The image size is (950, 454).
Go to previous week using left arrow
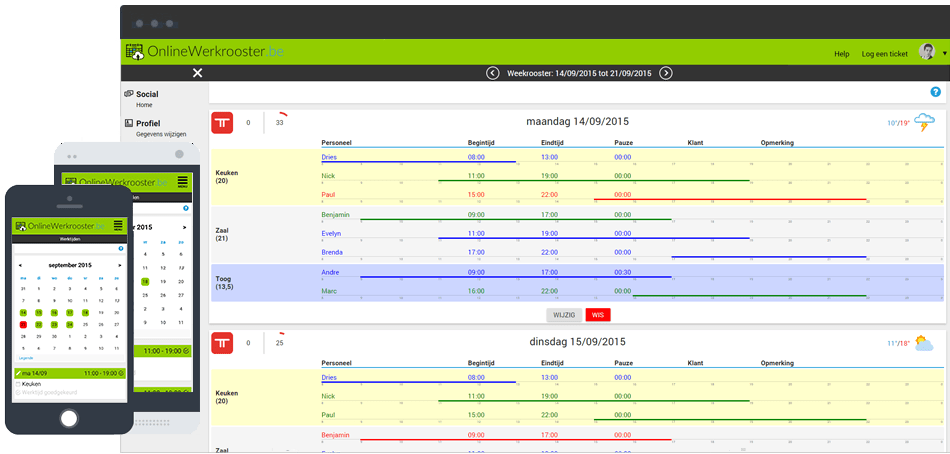(x=492, y=73)
